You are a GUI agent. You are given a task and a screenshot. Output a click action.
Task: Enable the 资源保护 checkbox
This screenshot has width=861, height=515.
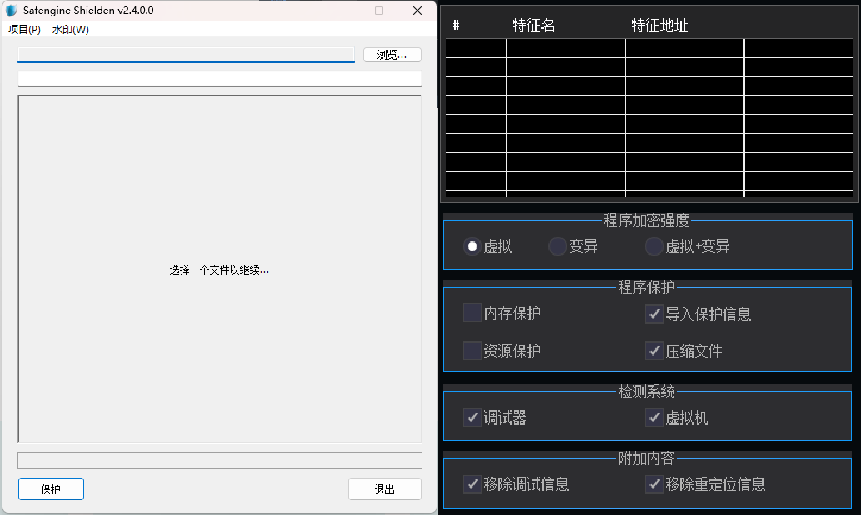coord(472,350)
